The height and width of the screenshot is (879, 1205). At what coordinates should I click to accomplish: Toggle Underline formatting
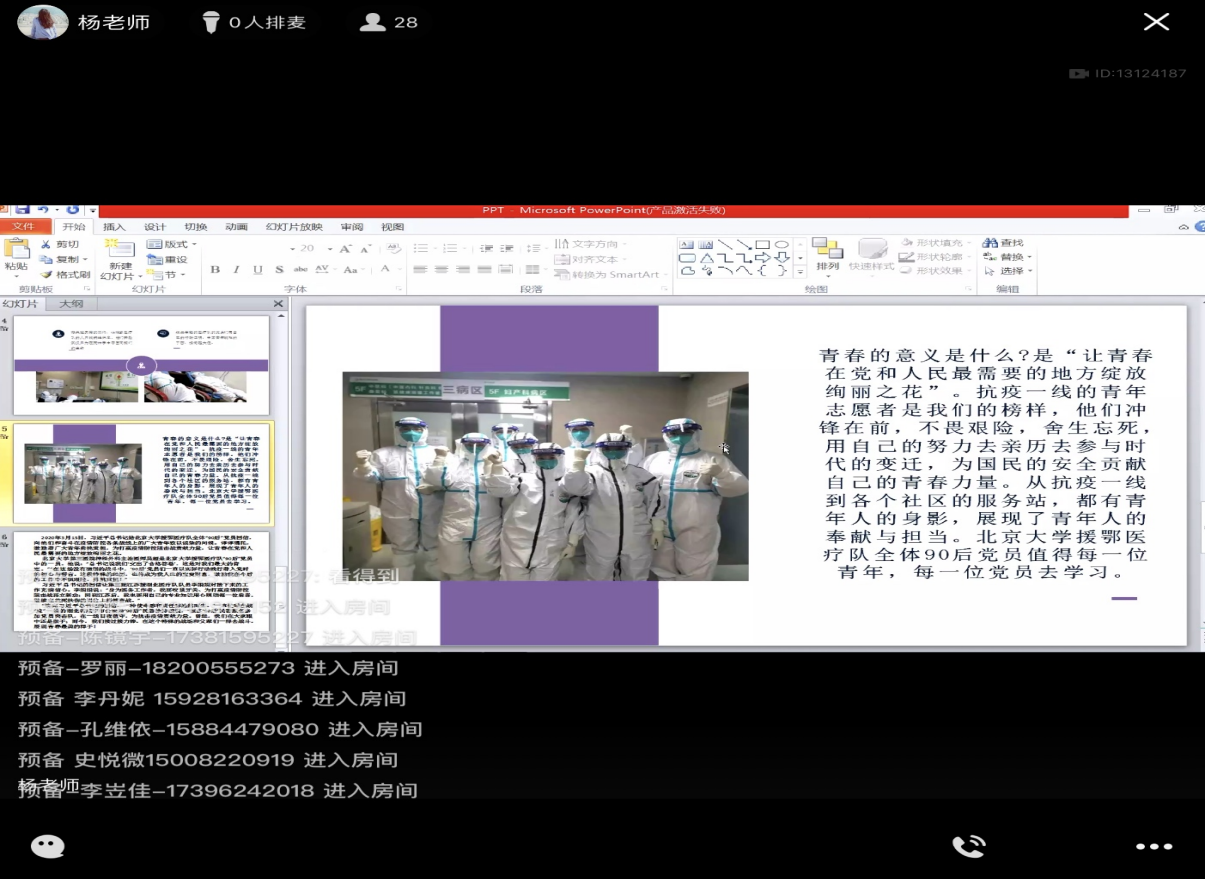pyautogui.click(x=257, y=270)
